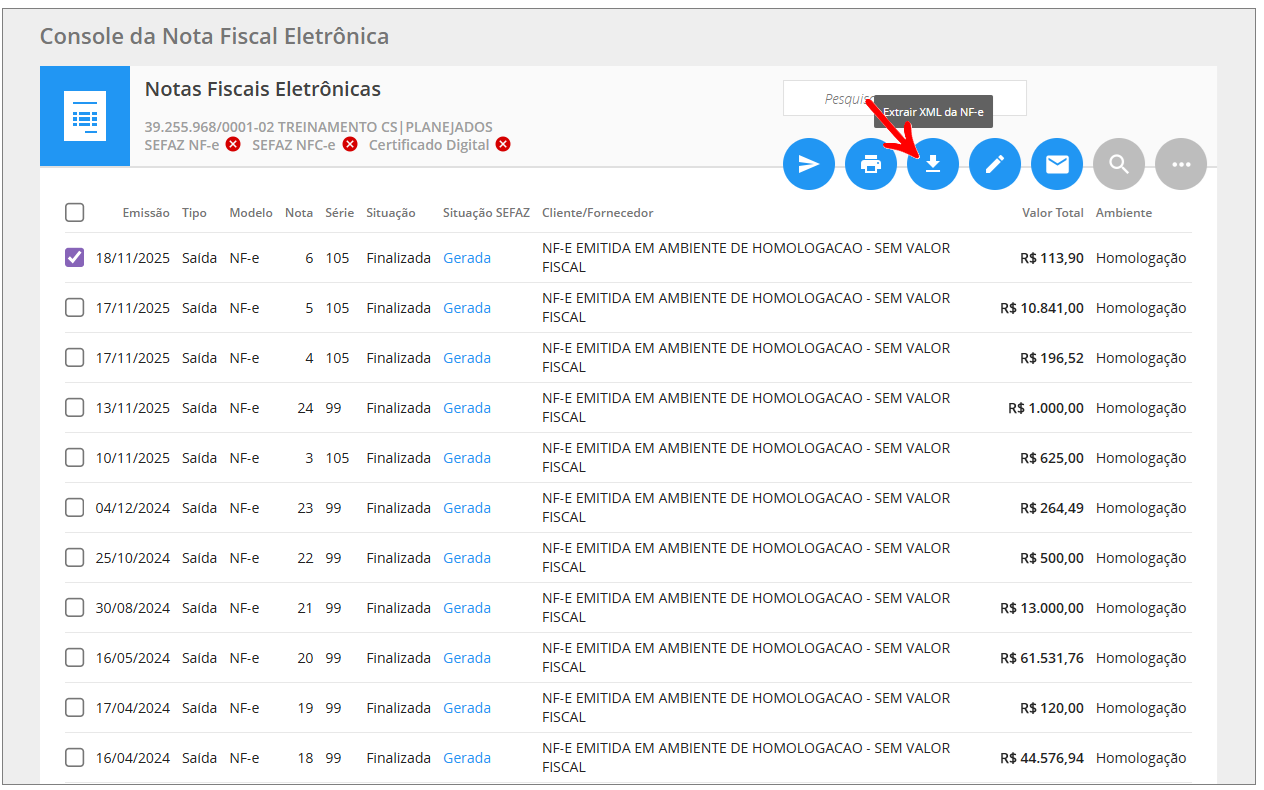
Task: Open Gerada link for note 18
Action: pyautogui.click(x=467, y=758)
